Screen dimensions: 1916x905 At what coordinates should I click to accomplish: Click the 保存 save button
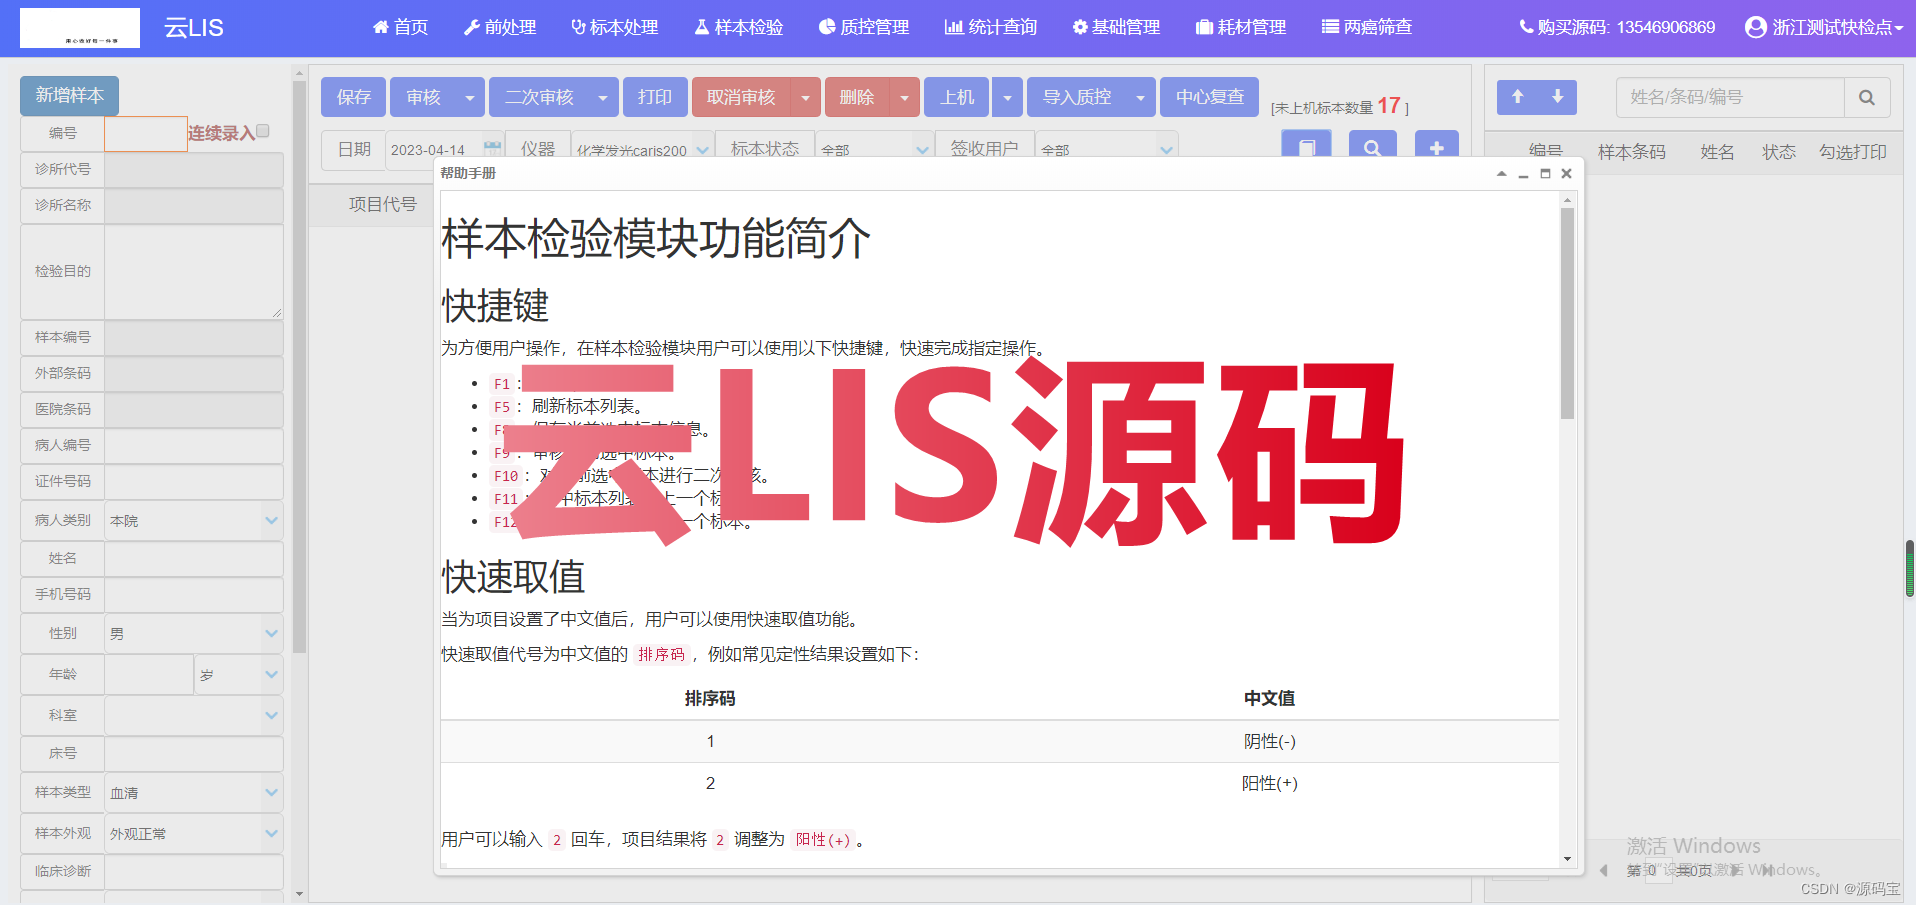click(x=353, y=97)
